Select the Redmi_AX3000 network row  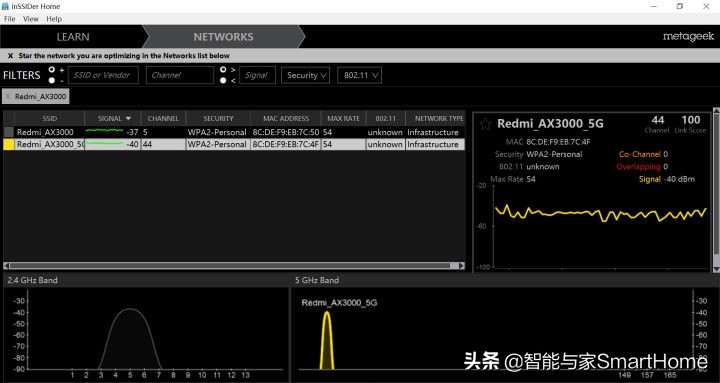(234, 132)
